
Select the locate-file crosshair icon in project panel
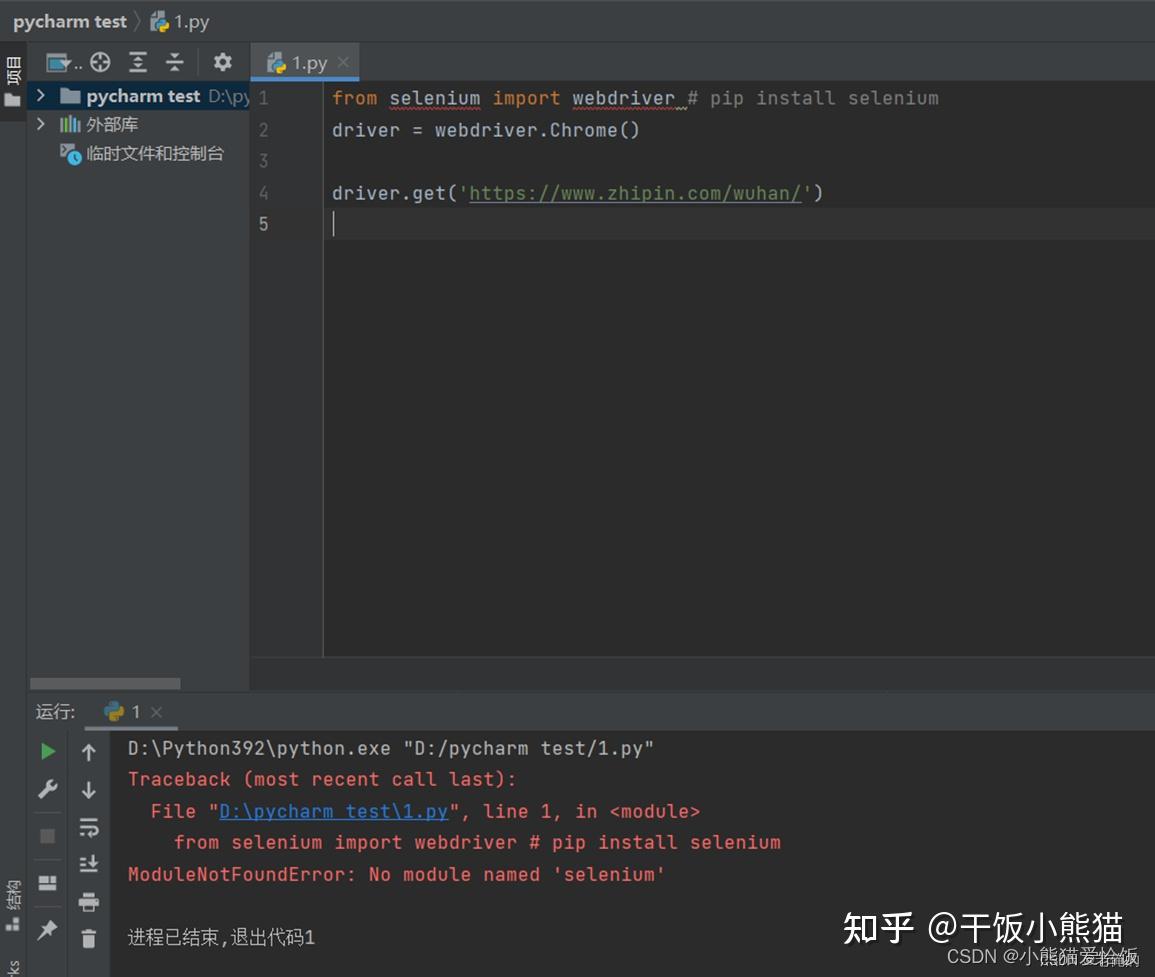pos(101,61)
